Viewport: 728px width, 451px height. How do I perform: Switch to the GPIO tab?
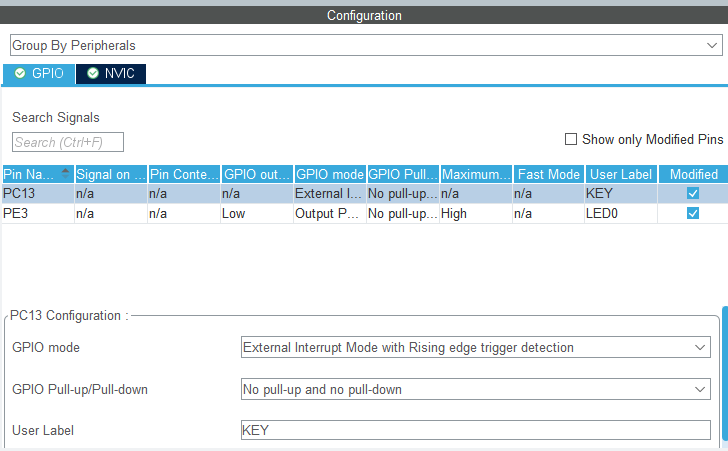39,74
